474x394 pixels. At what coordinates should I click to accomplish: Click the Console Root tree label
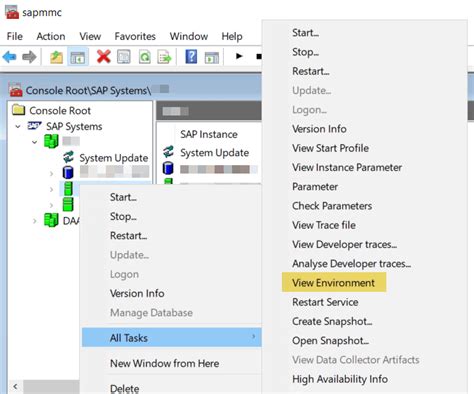pos(60,110)
